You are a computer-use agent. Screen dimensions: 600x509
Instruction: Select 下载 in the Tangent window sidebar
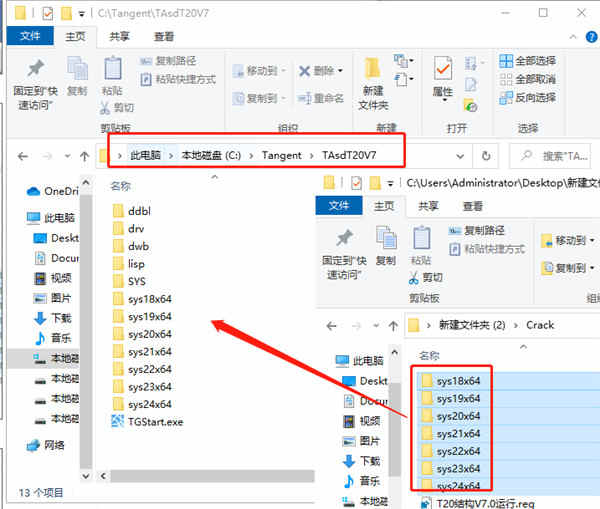[54, 318]
